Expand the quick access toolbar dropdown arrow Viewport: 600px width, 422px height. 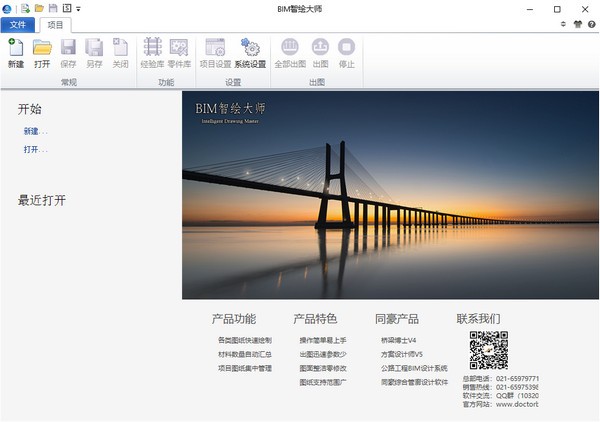click(79, 8)
